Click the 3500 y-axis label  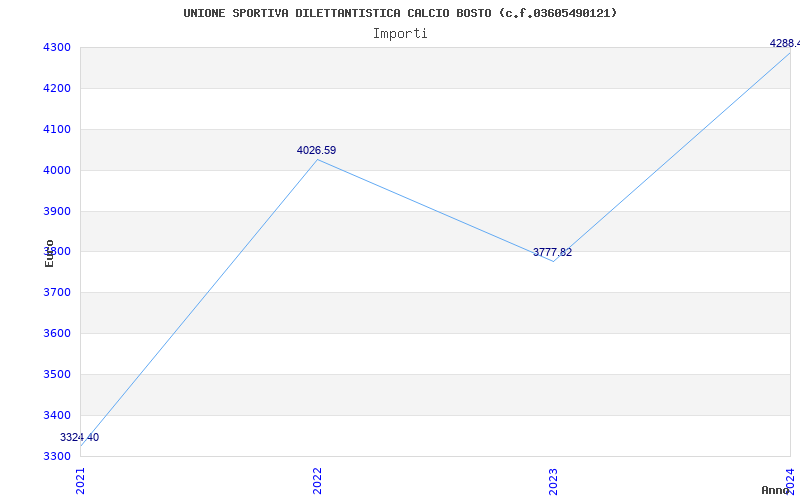tap(57, 374)
